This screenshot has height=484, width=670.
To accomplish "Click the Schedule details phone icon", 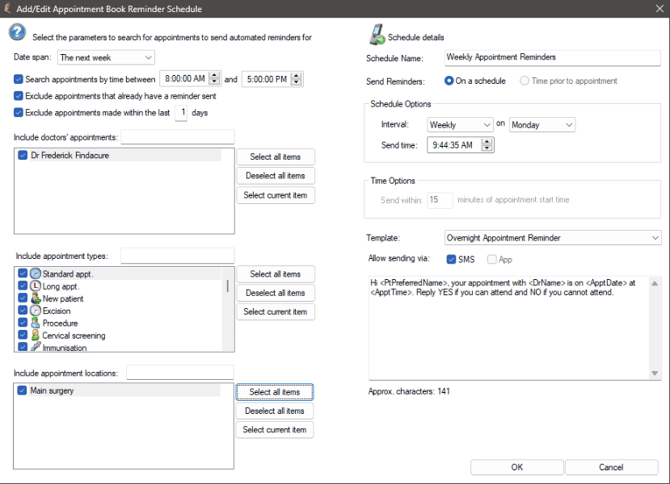I will [377, 36].
